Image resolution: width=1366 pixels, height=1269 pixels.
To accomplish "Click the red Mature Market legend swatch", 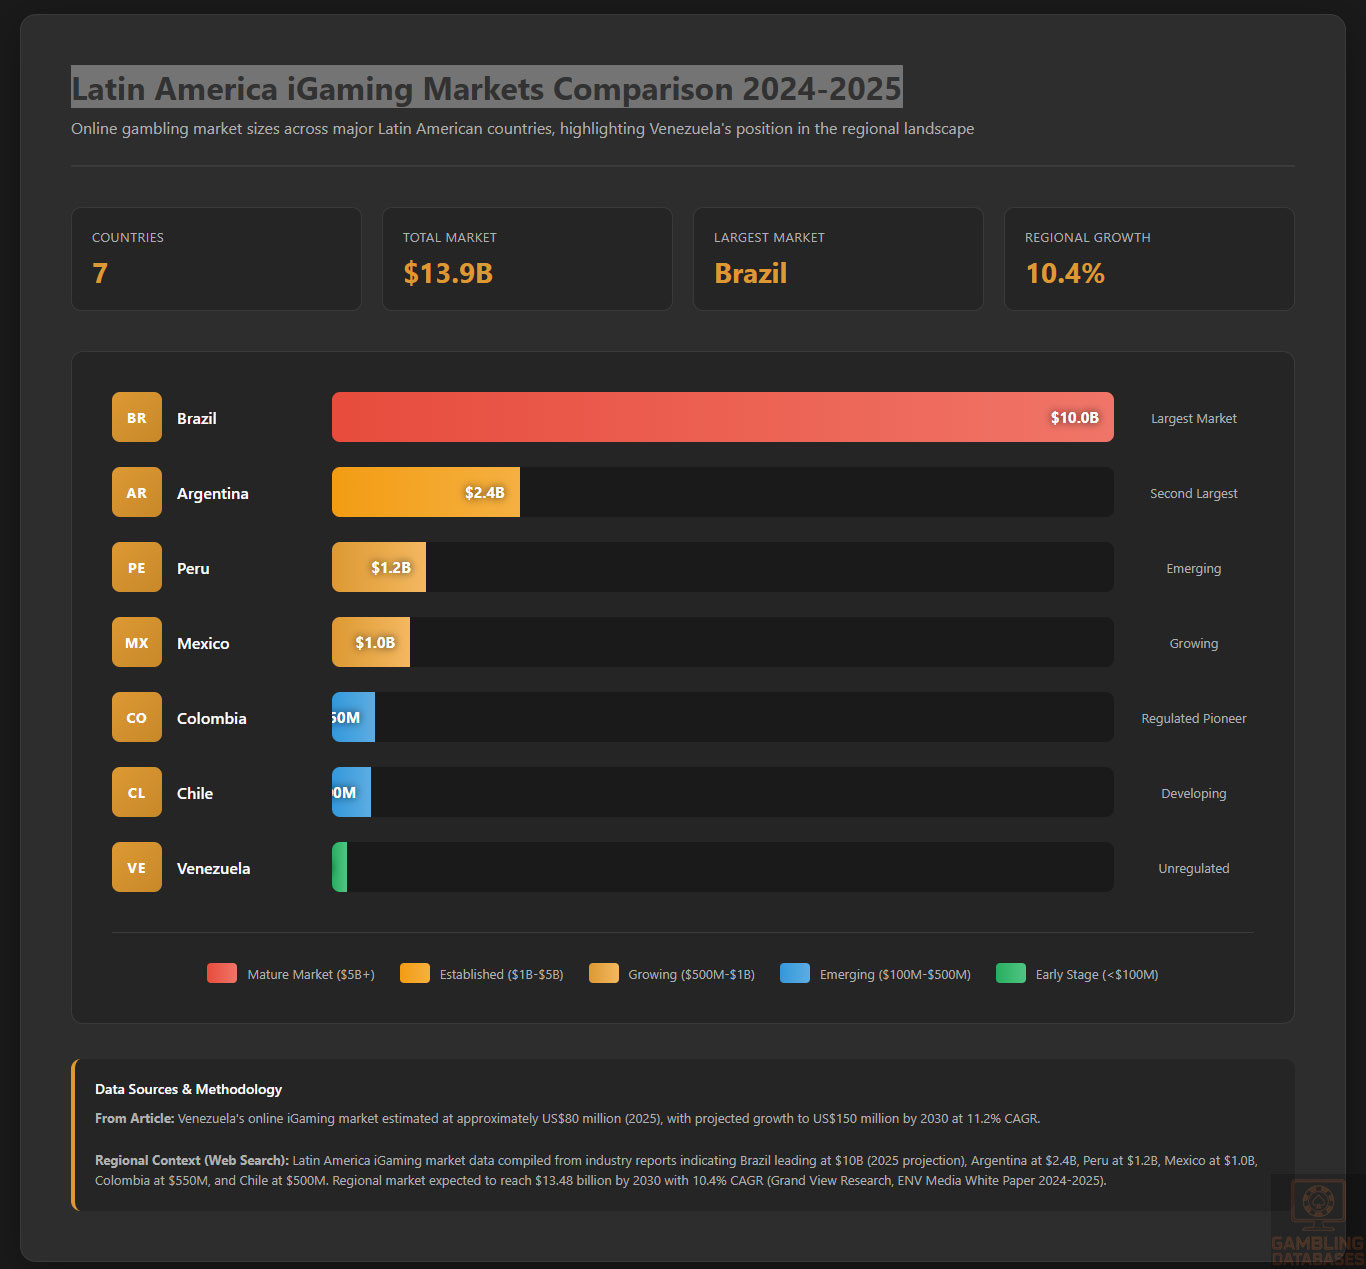I will point(222,974).
